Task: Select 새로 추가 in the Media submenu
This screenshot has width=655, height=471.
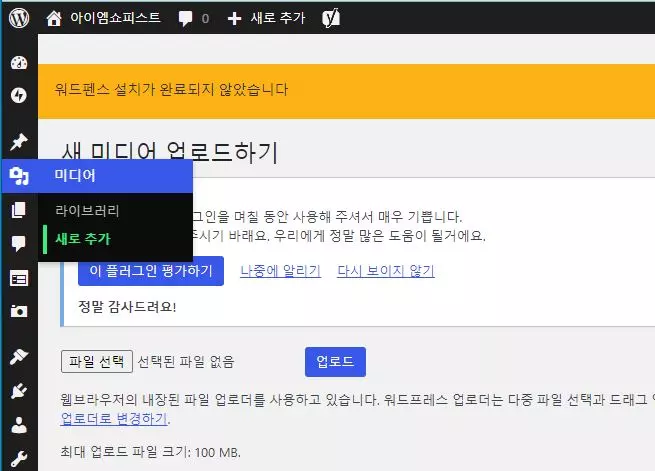Action: (83, 239)
